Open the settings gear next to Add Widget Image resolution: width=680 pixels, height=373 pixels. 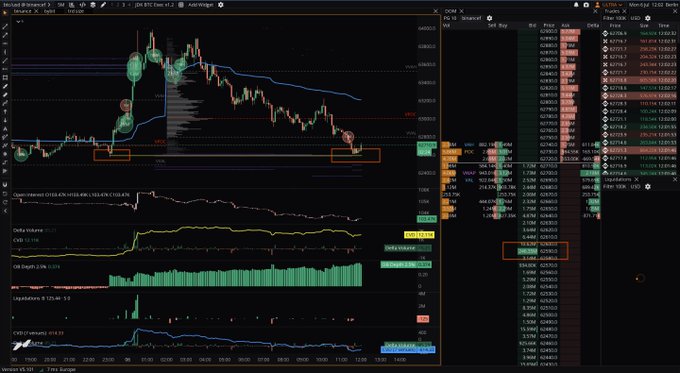220,4
